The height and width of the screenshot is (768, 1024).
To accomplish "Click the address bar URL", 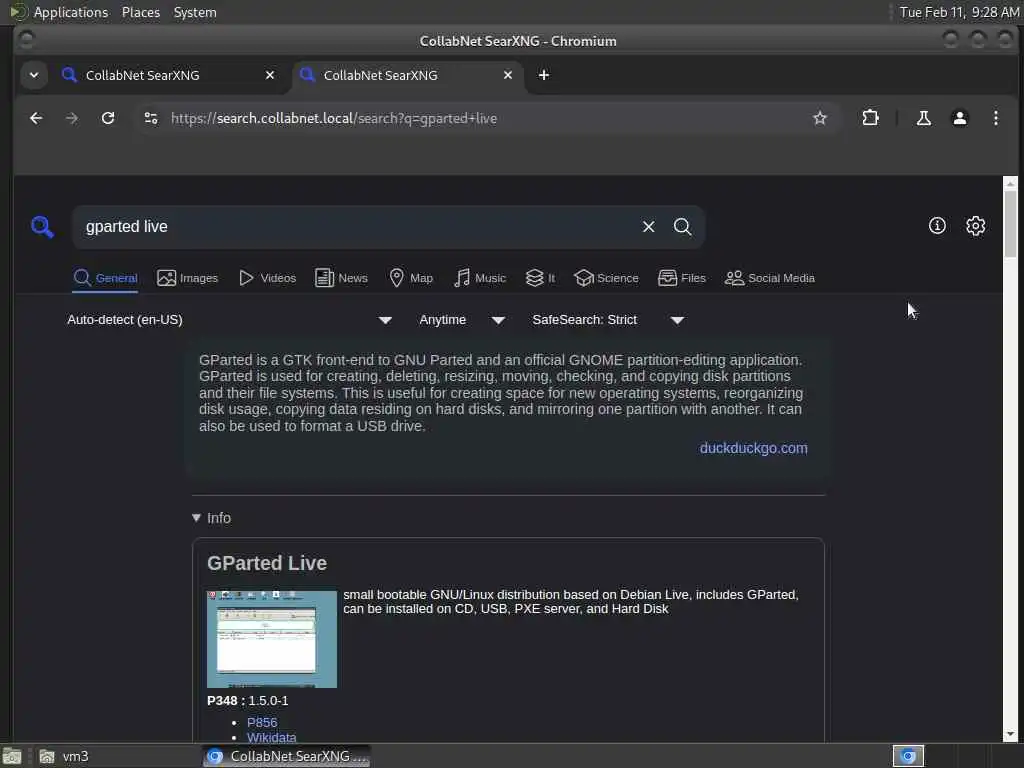I will pyautogui.click(x=334, y=118).
